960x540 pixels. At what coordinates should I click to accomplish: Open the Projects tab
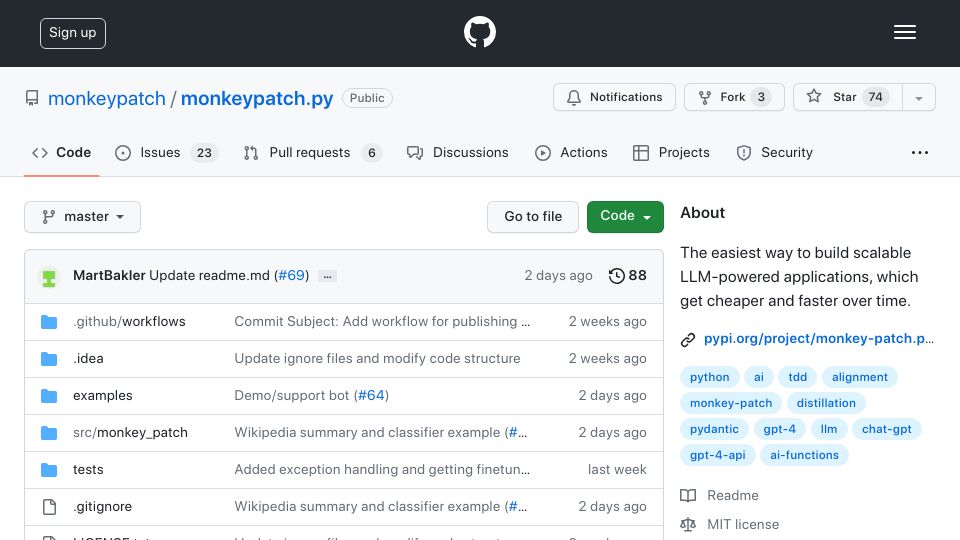click(671, 152)
